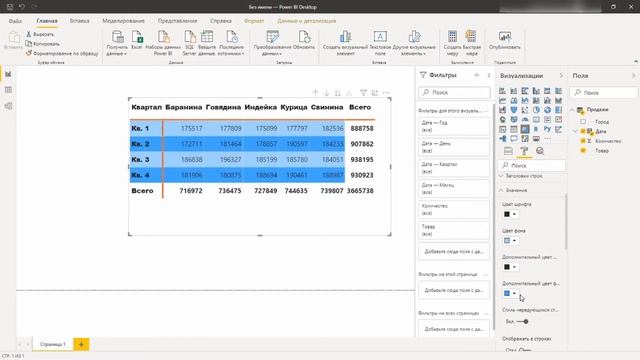Select the Страница 1 page tab
The width and height of the screenshot is (640, 360).
(53, 344)
